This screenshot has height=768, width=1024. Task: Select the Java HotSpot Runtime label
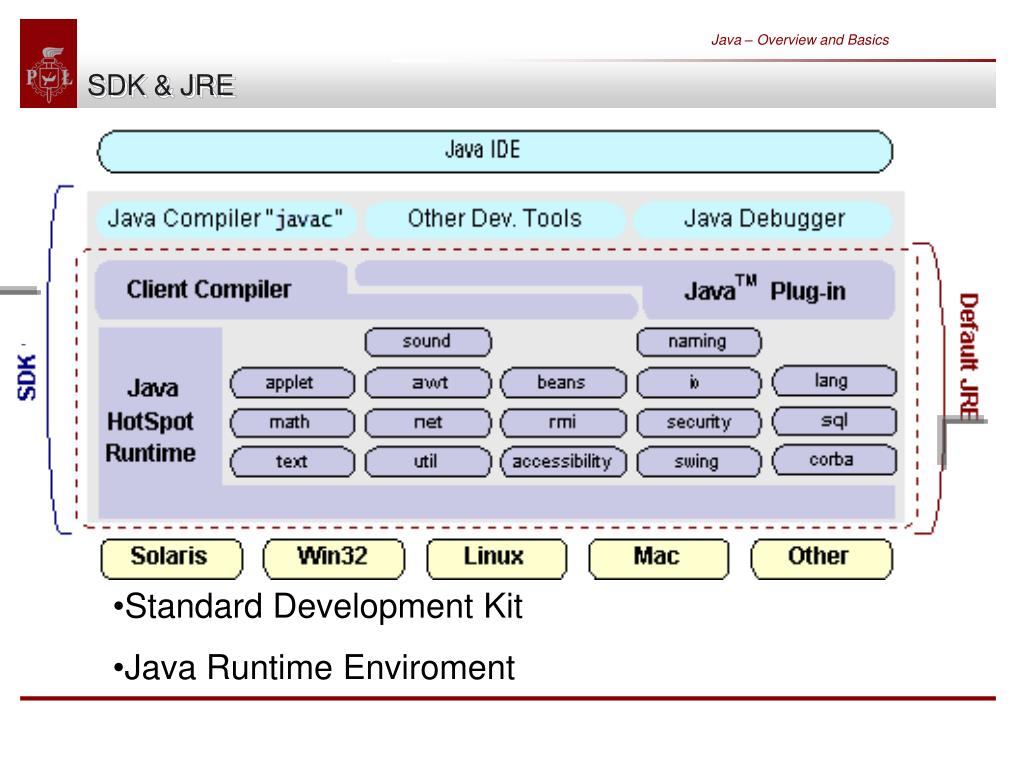coord(152,421)
